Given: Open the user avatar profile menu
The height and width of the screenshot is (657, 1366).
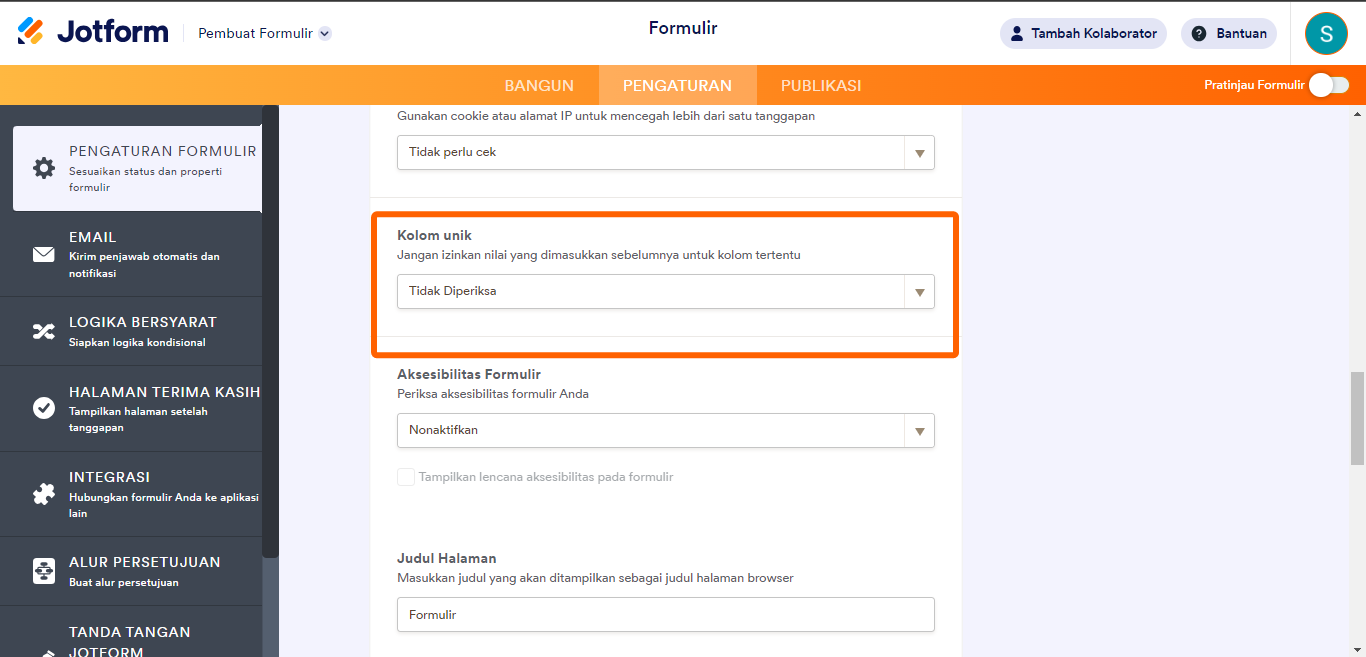Looking at the screenshot, I should tap(1326, 33).
